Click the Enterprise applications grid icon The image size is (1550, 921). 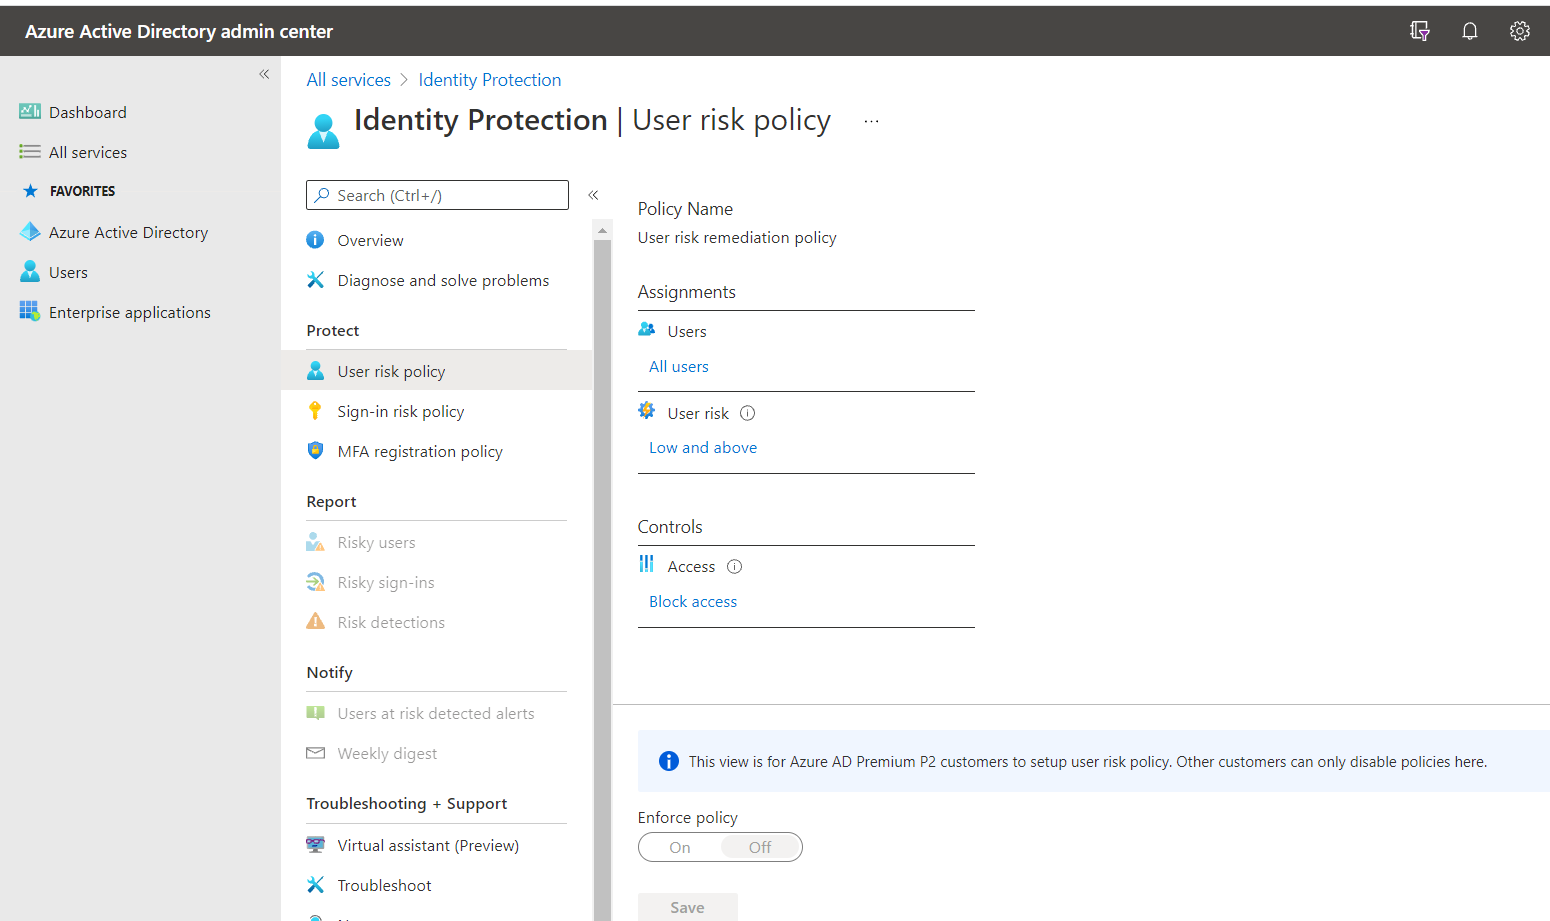pos(30,312)
